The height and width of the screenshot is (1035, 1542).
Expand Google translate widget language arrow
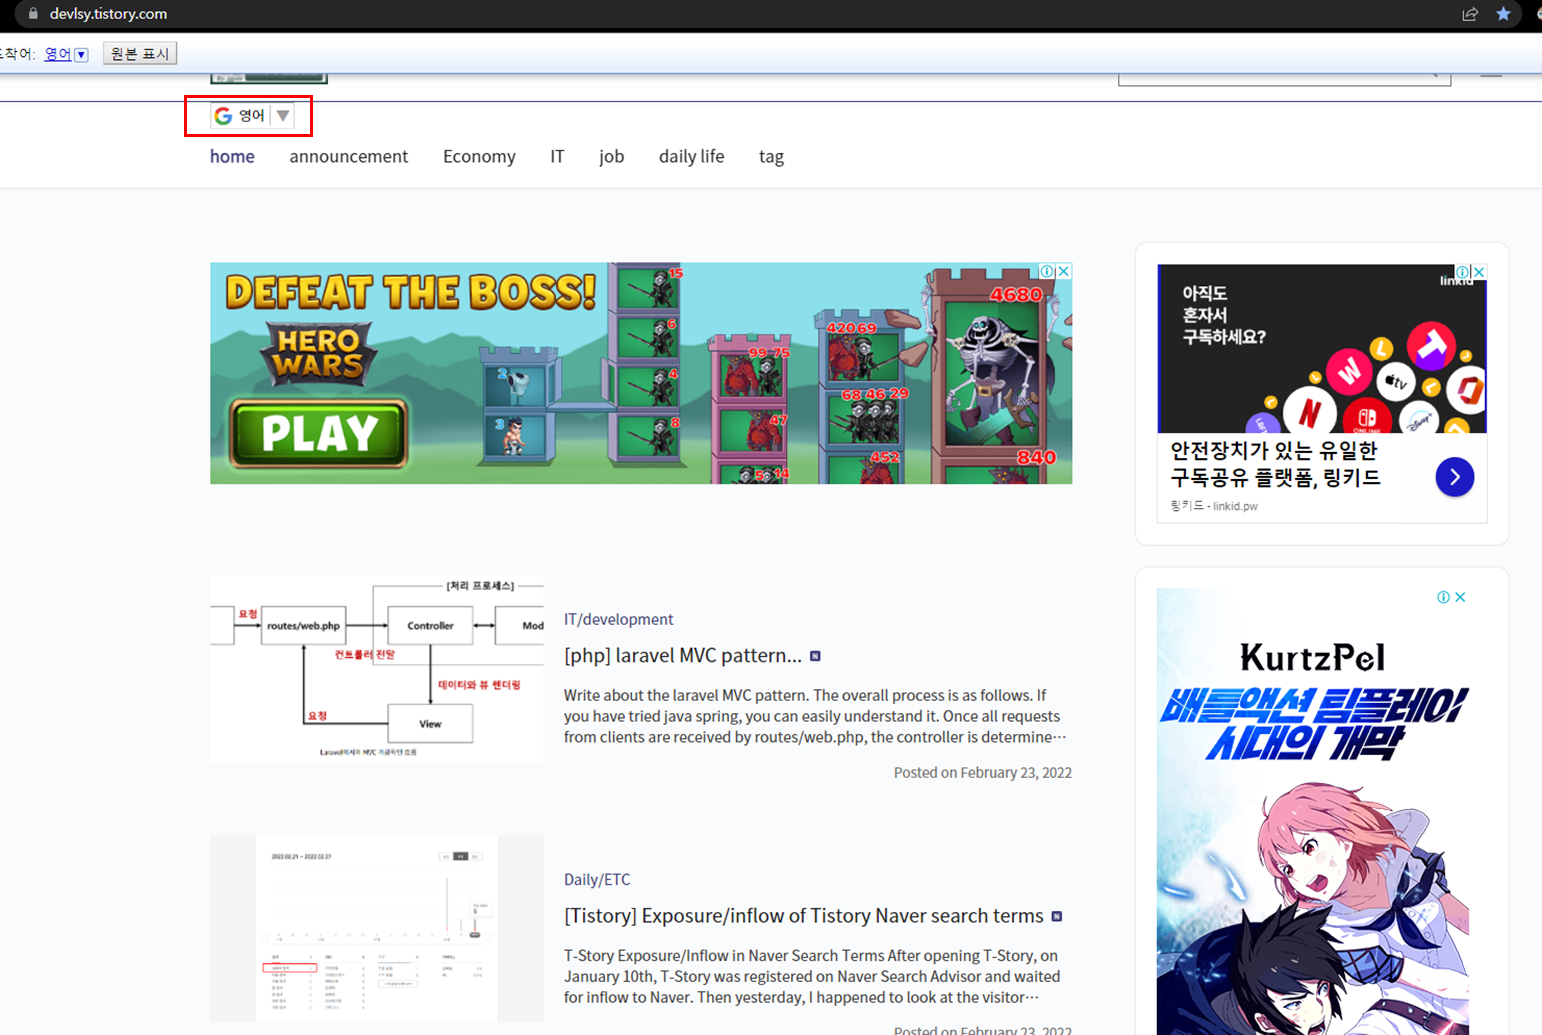point(283,116)
